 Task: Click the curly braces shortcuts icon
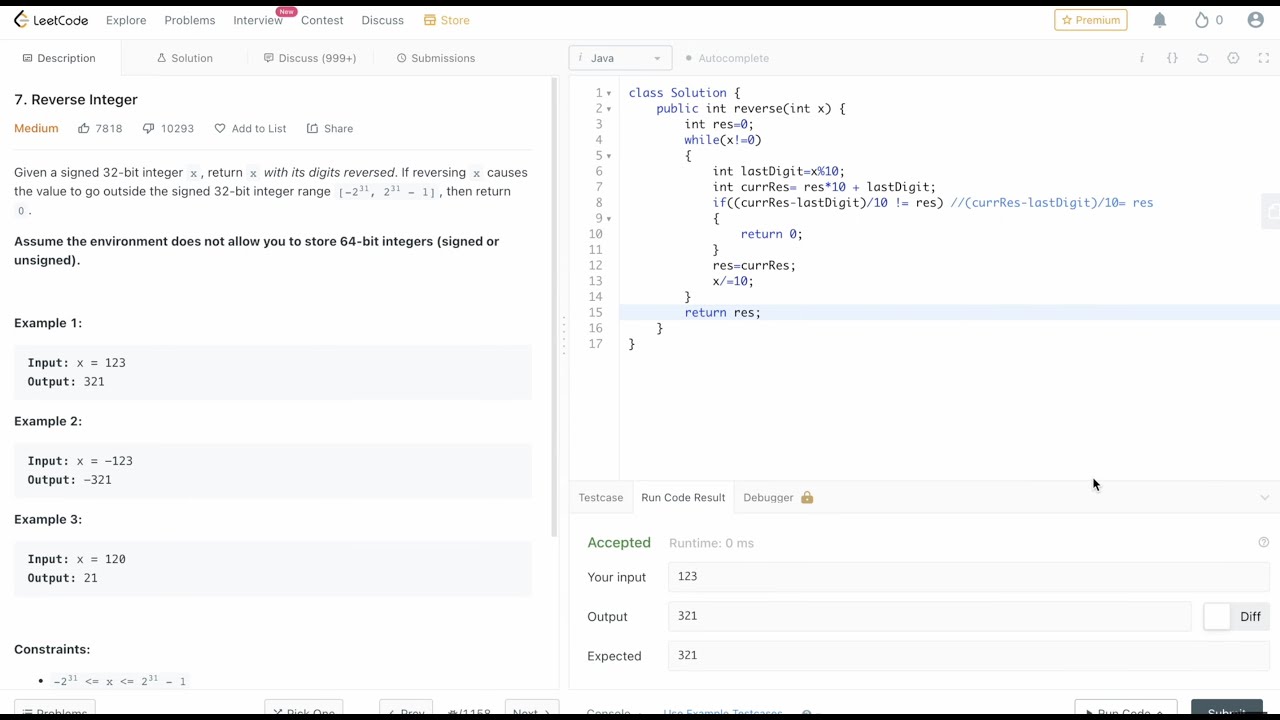pos(1172,58)
